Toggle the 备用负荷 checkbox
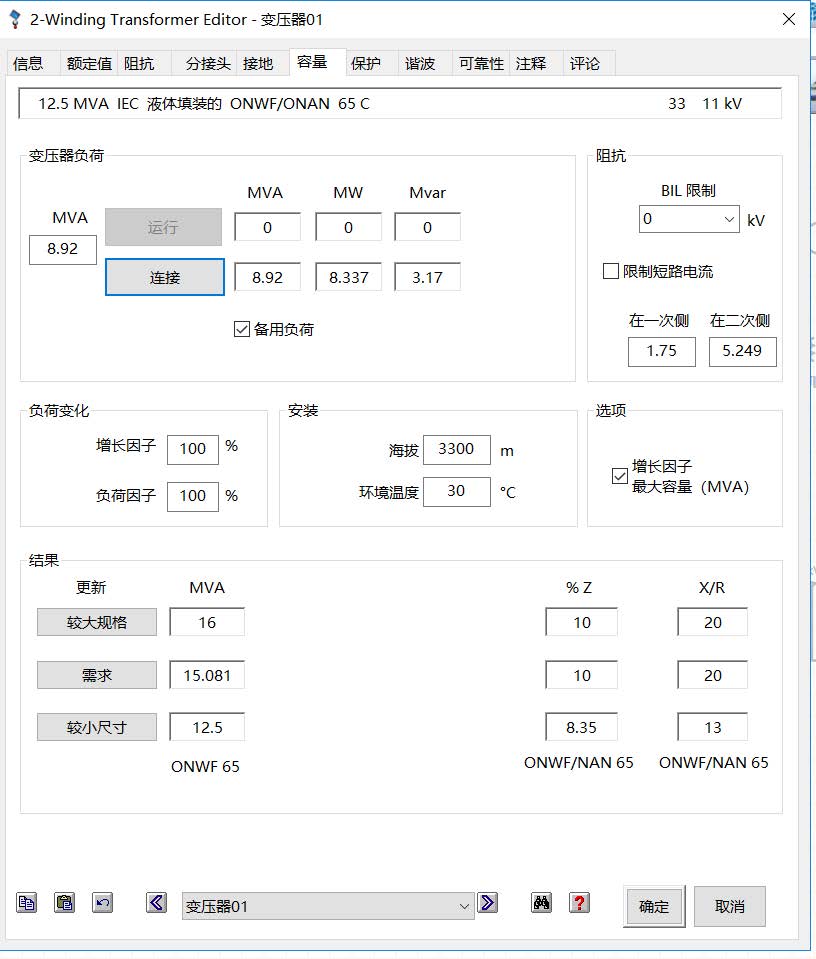 pyautogui.click(x=242, y=329)
